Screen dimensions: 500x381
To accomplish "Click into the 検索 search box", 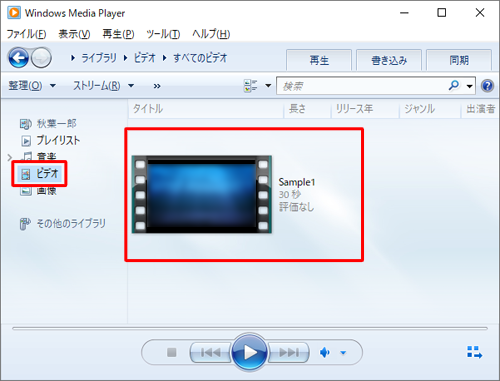I will (x=362, y=86).
